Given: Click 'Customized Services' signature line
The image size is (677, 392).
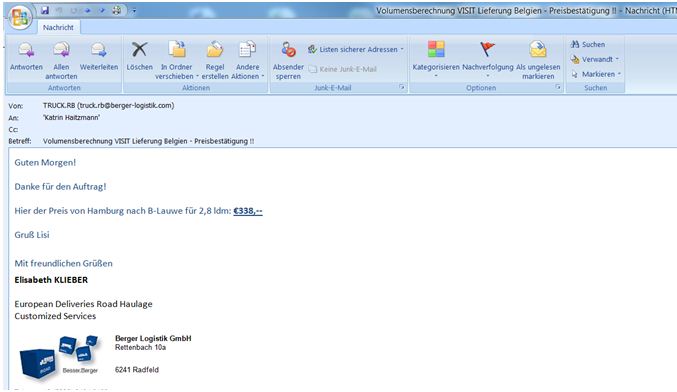Looking at the screenshot, I should click(55, 316).
